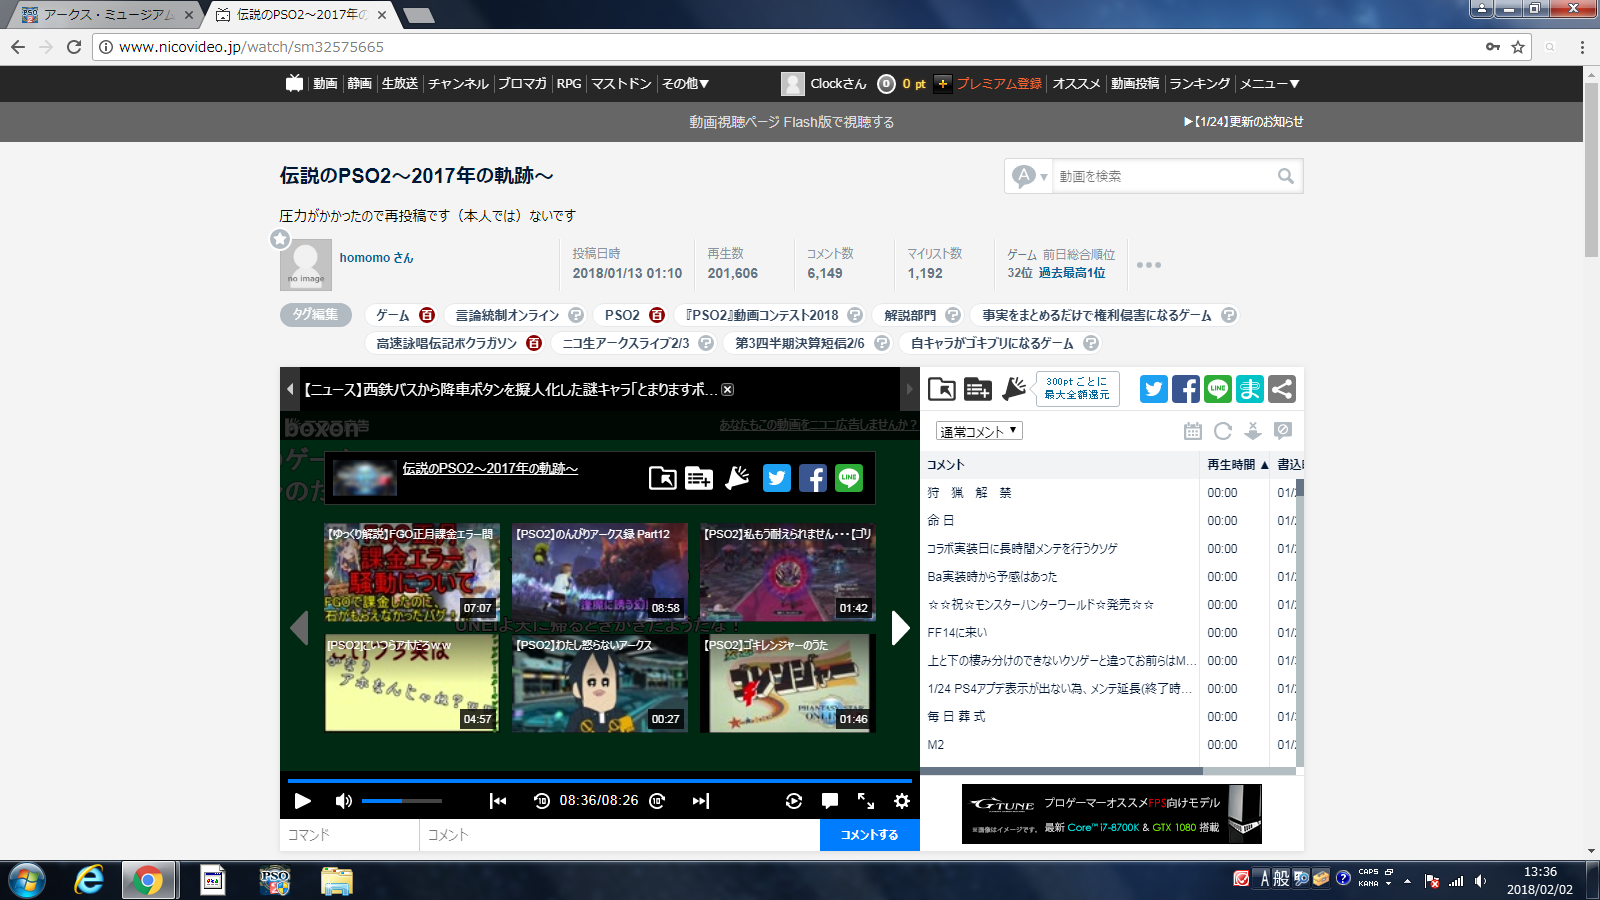Open the メニュー dropdown in header
The image size is (1600, 900).
coord(1270,84)
